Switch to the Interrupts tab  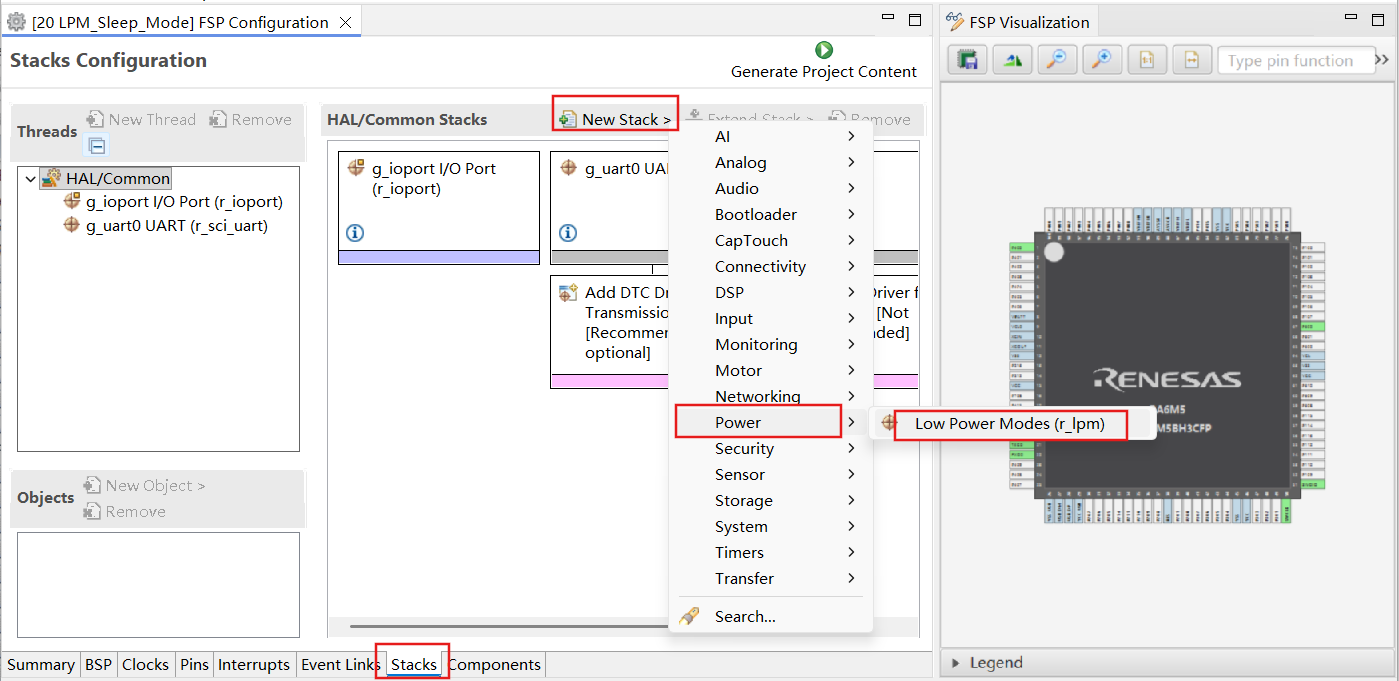tap(254, 664)
